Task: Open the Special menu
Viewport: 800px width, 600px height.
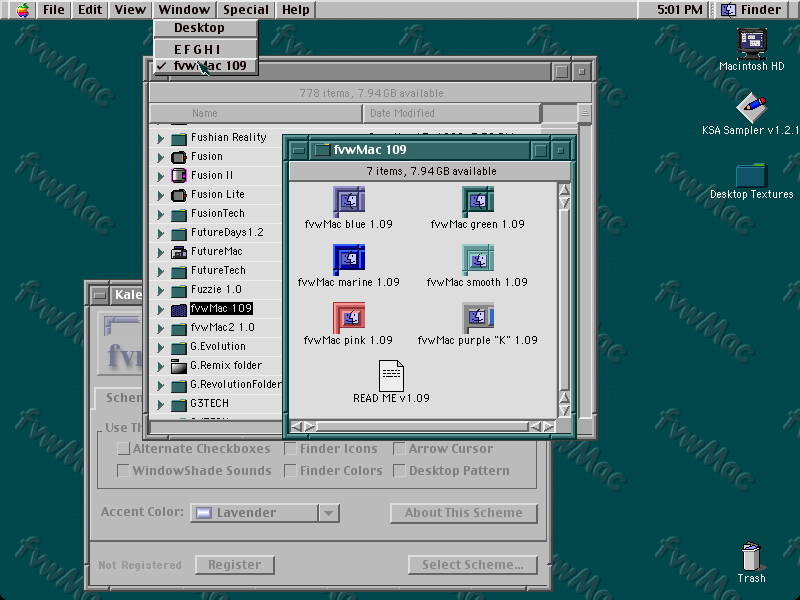Action: (246, 10)
